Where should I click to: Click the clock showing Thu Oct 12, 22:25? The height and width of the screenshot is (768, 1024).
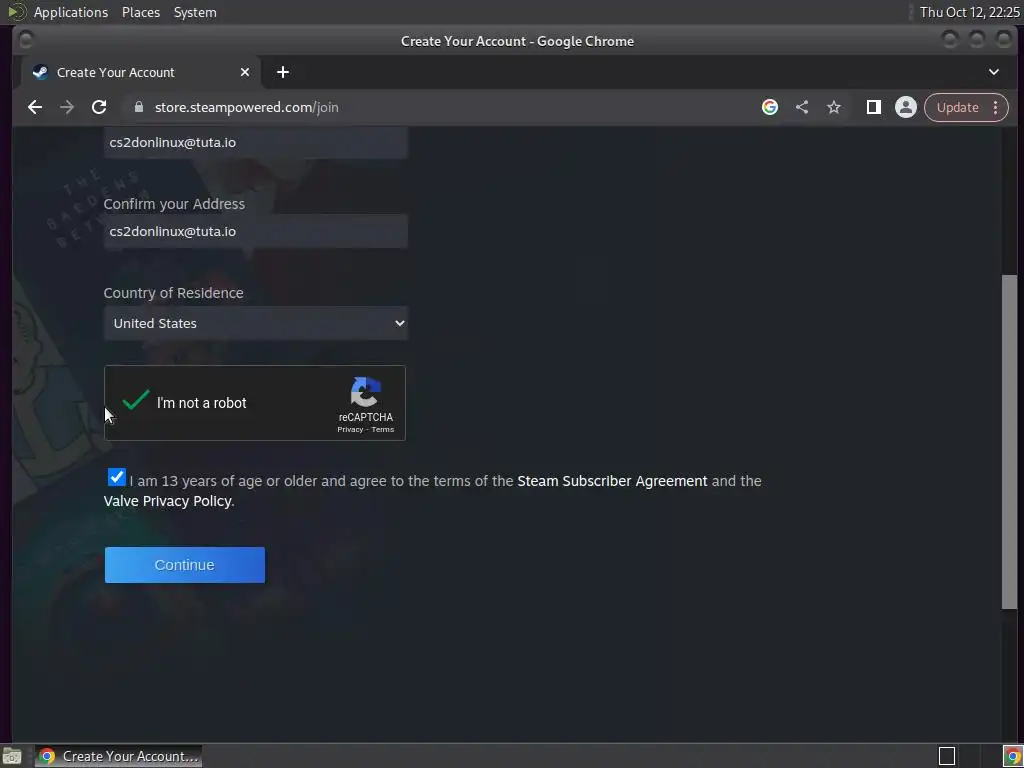click(969, 12)
